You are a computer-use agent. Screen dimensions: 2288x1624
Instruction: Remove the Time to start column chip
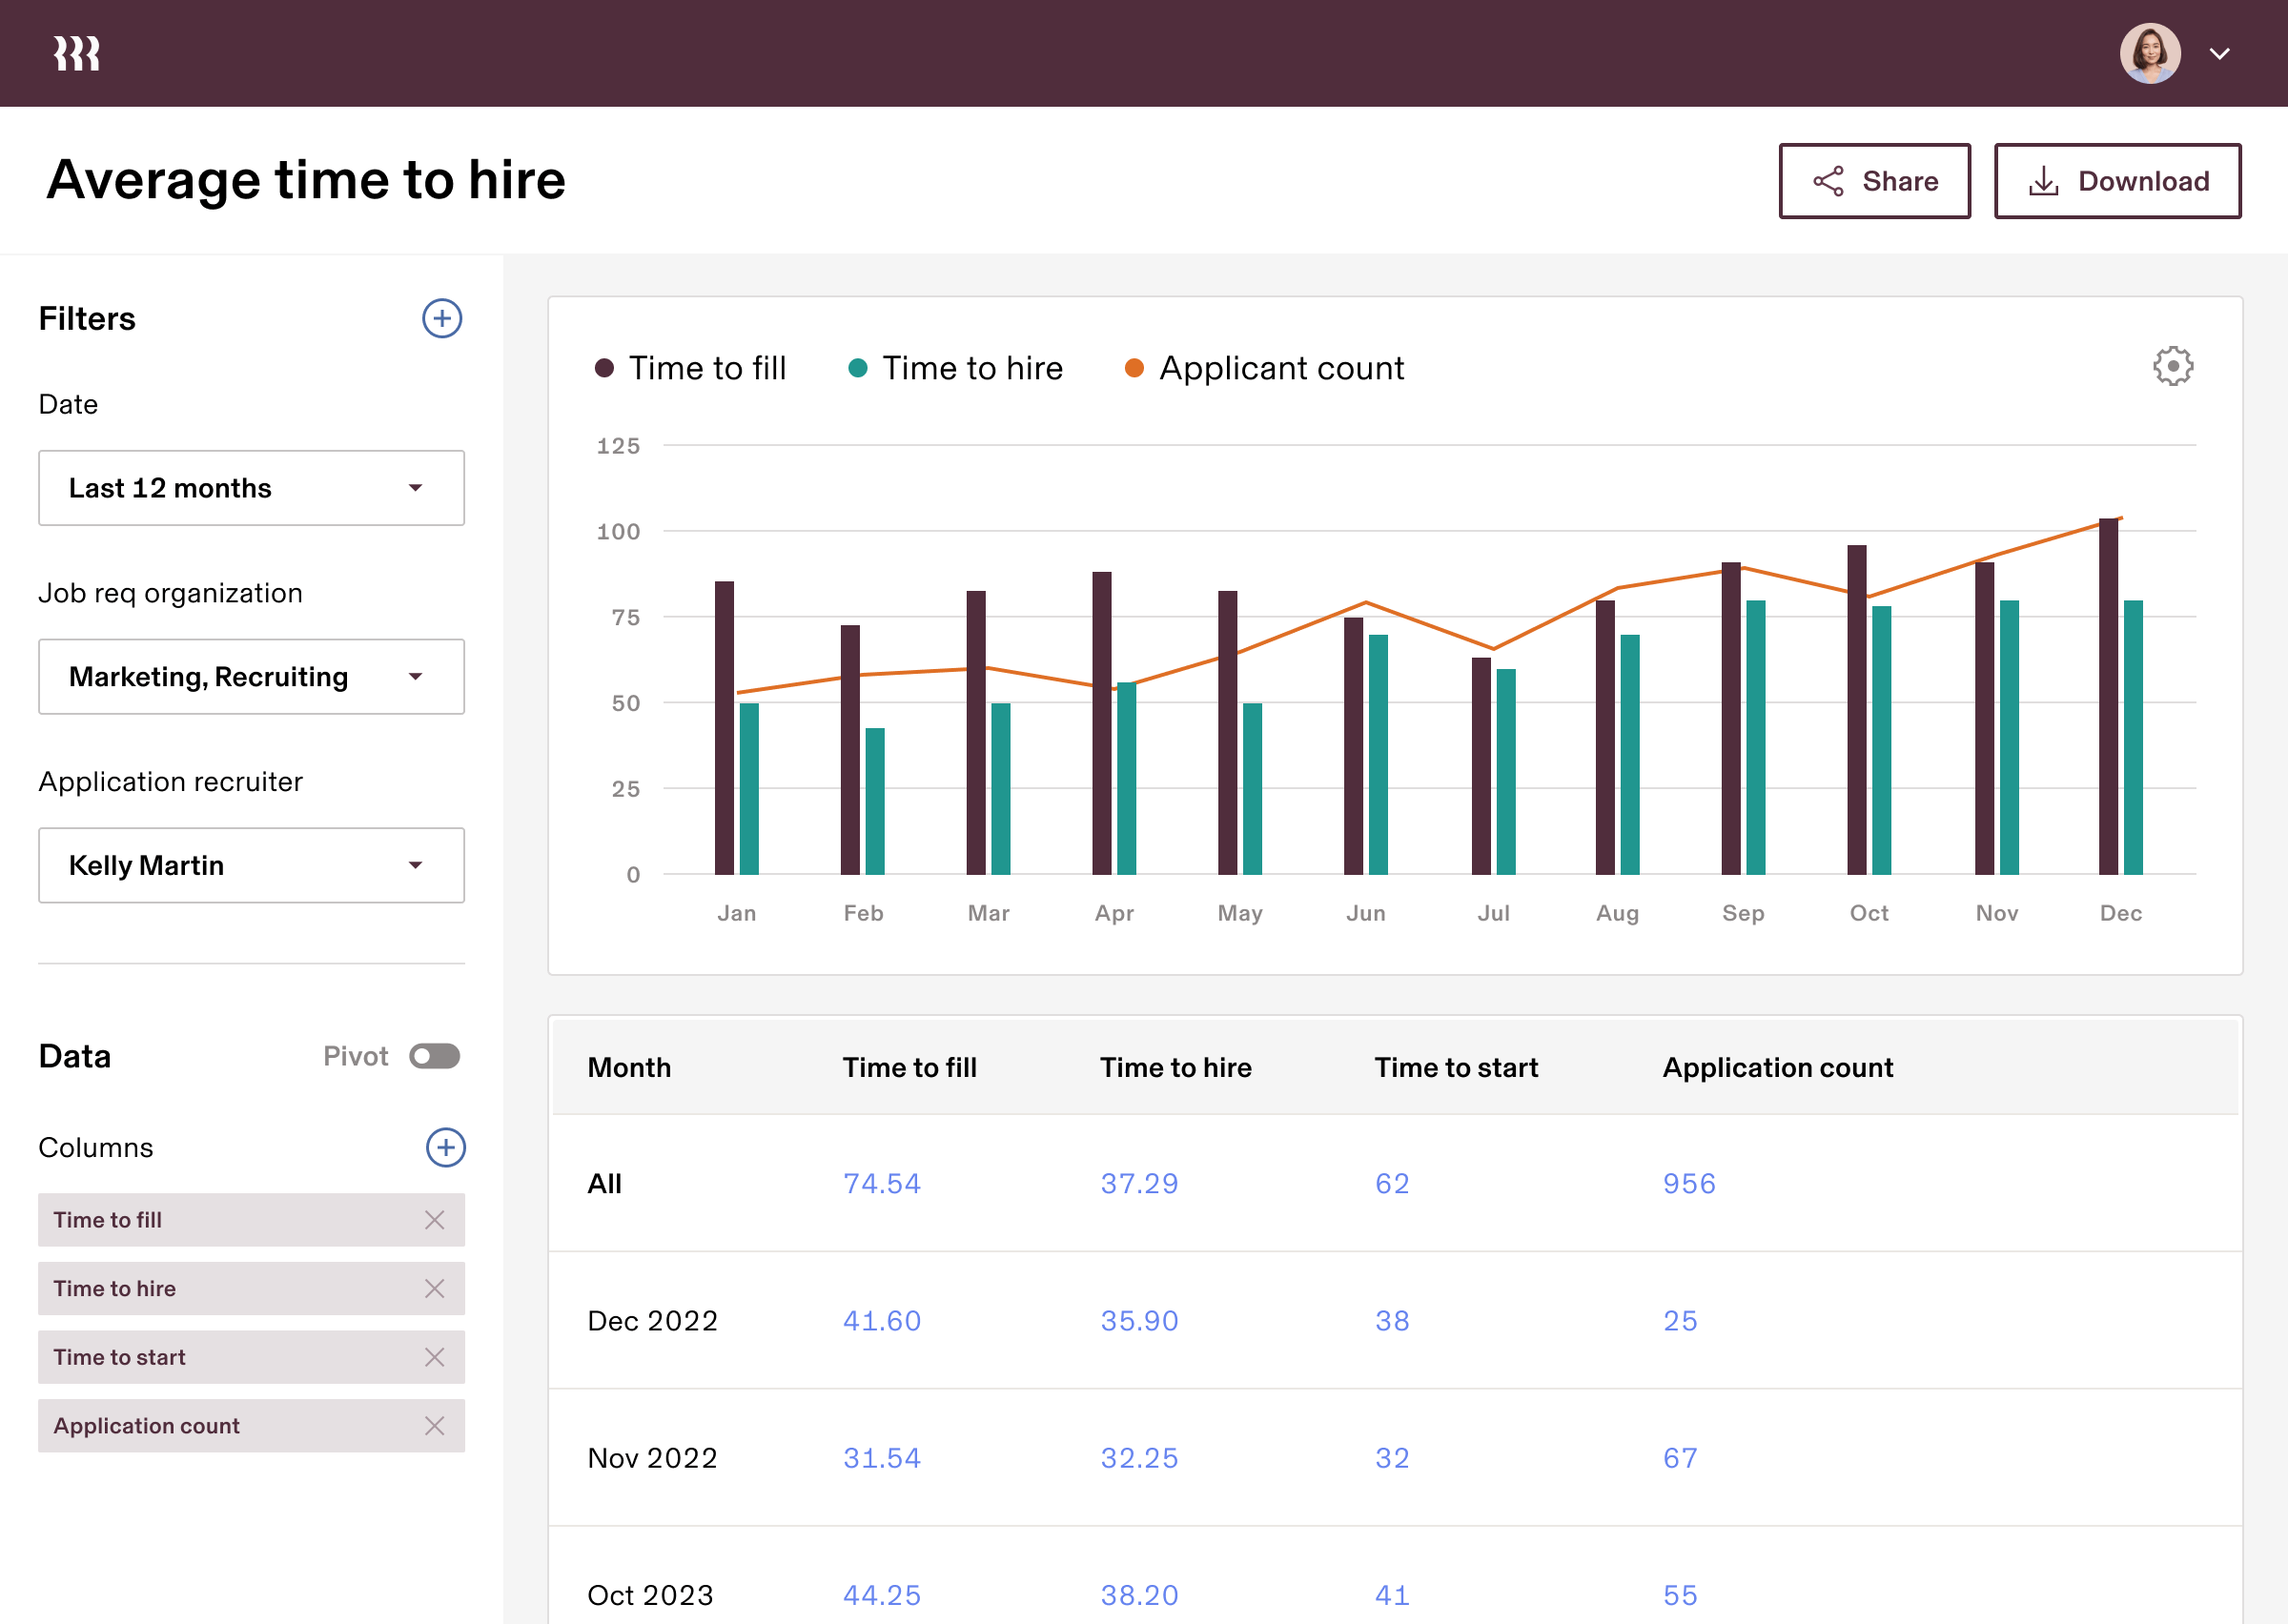[434, 1357]
